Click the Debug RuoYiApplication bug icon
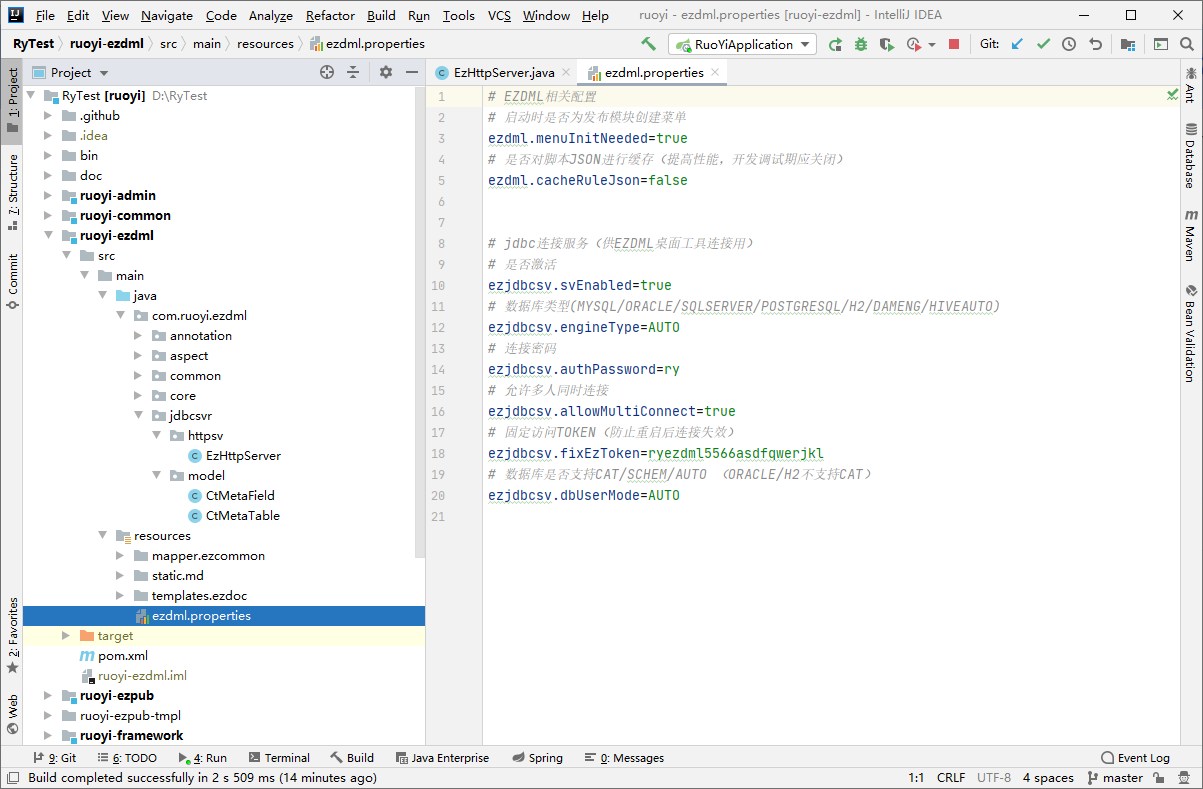The width and height of the screenshot is (1203, 789). (x=861, y=44)
